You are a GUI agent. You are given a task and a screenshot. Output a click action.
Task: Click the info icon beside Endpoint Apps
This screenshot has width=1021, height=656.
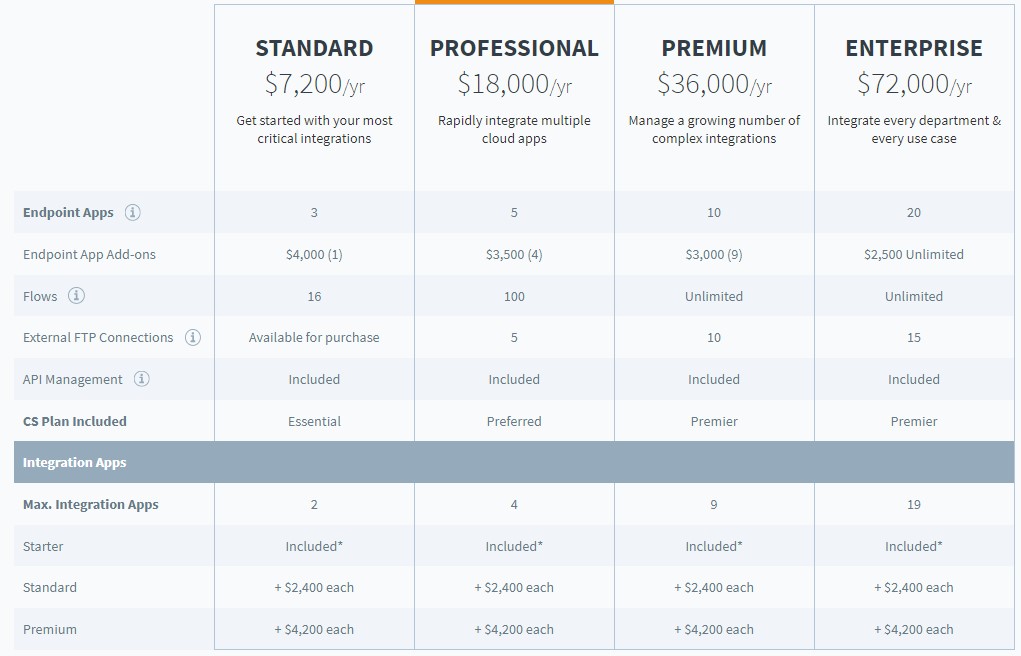[x=133, y=212]
